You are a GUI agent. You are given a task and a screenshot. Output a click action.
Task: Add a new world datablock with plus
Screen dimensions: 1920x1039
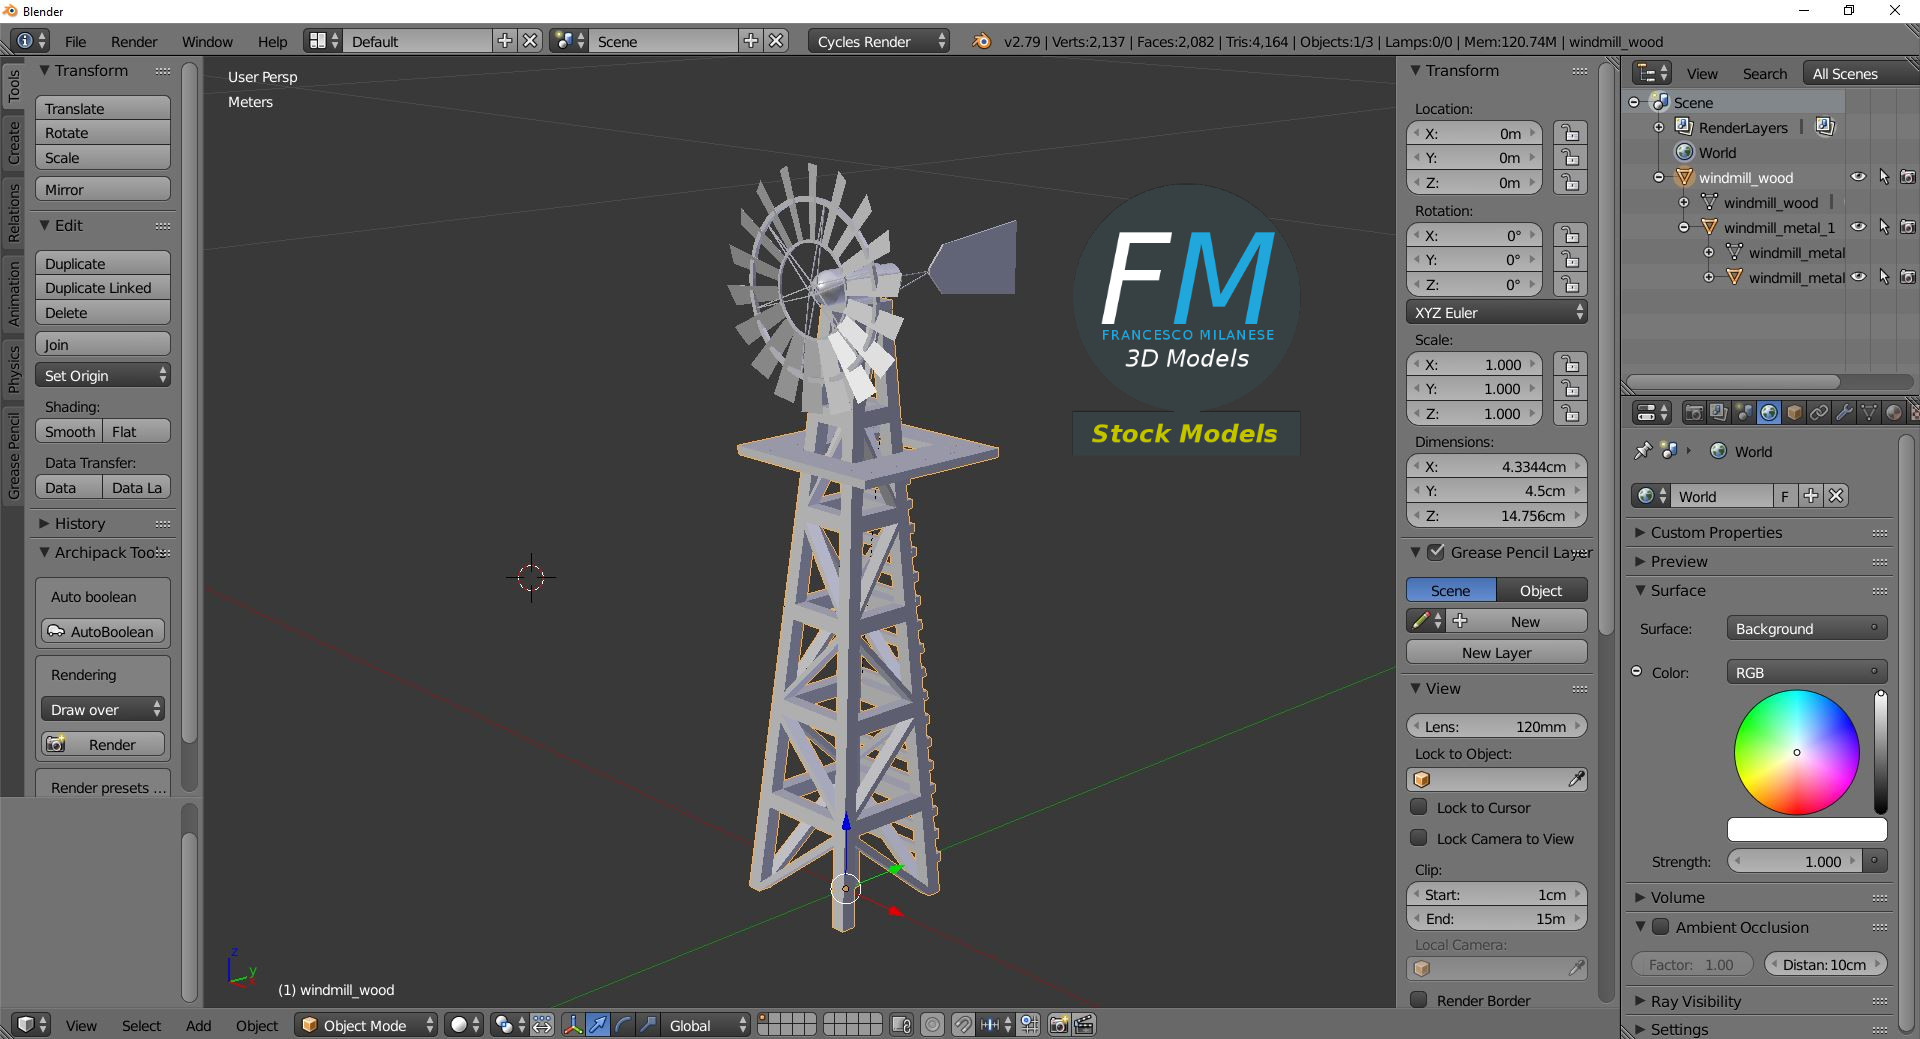(1811, 496)
